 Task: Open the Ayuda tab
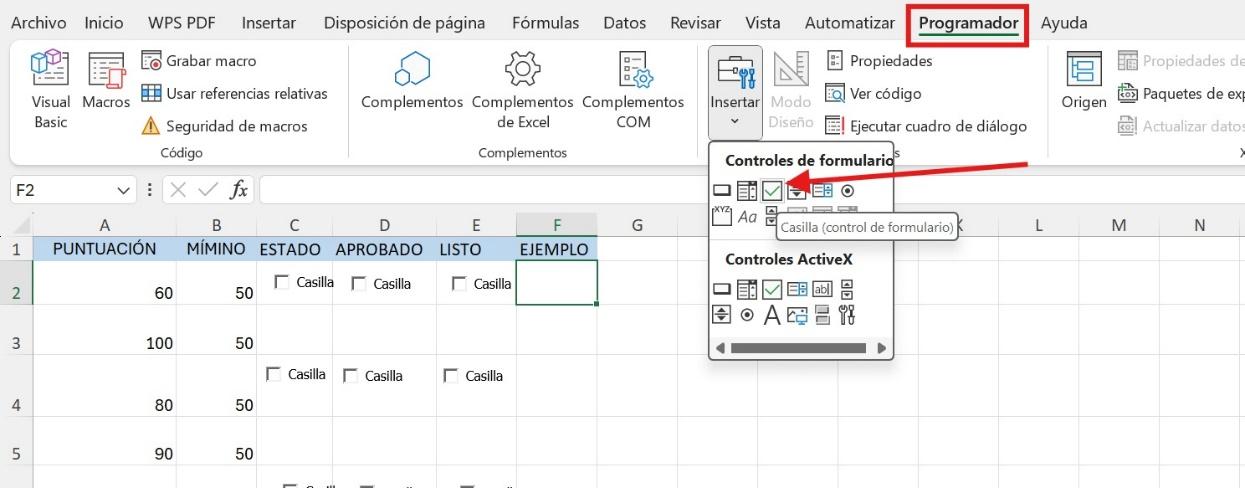1064,22
